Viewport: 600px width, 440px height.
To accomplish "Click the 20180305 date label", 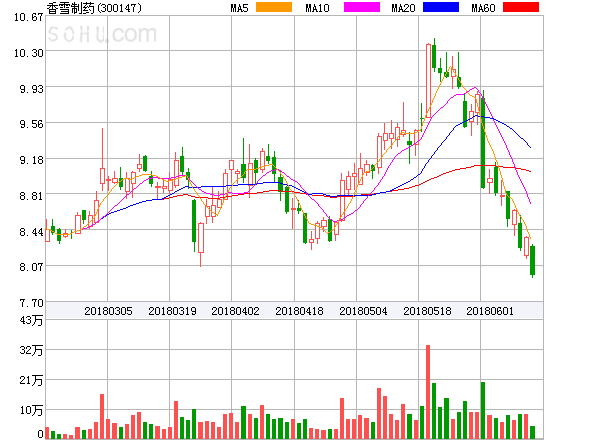I will point(108,311).
